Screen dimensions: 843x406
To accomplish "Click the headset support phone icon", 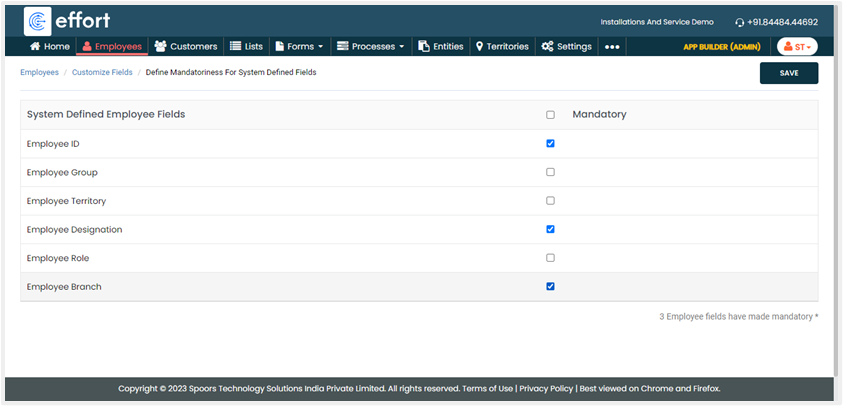I will pyautogui.click(x=739, y=22).
